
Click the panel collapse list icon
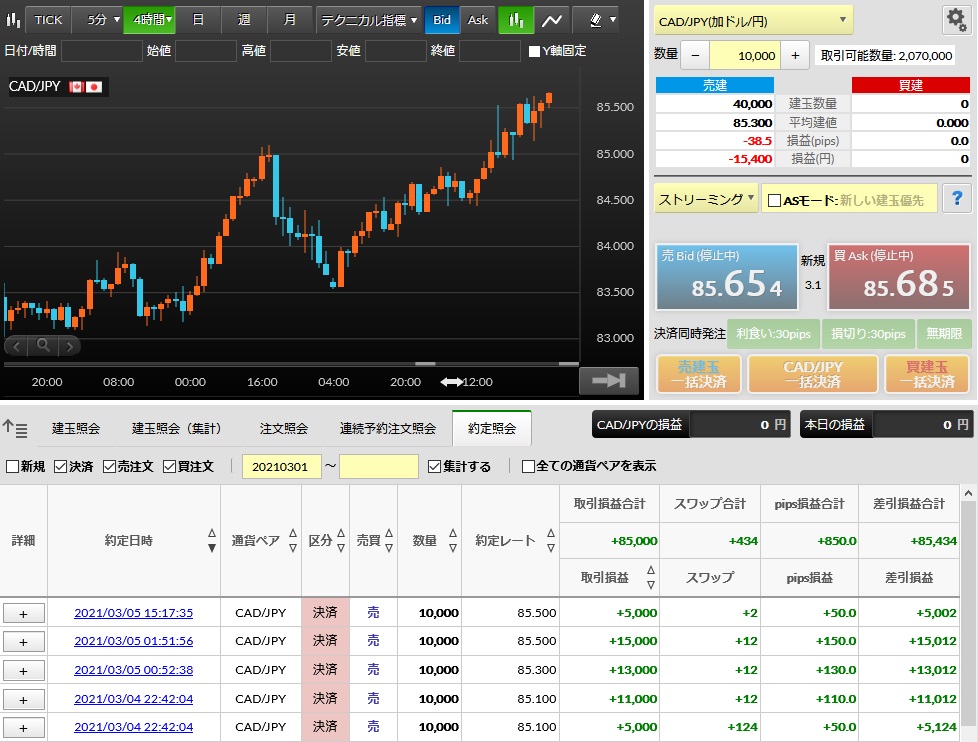[x=15, y=428]
